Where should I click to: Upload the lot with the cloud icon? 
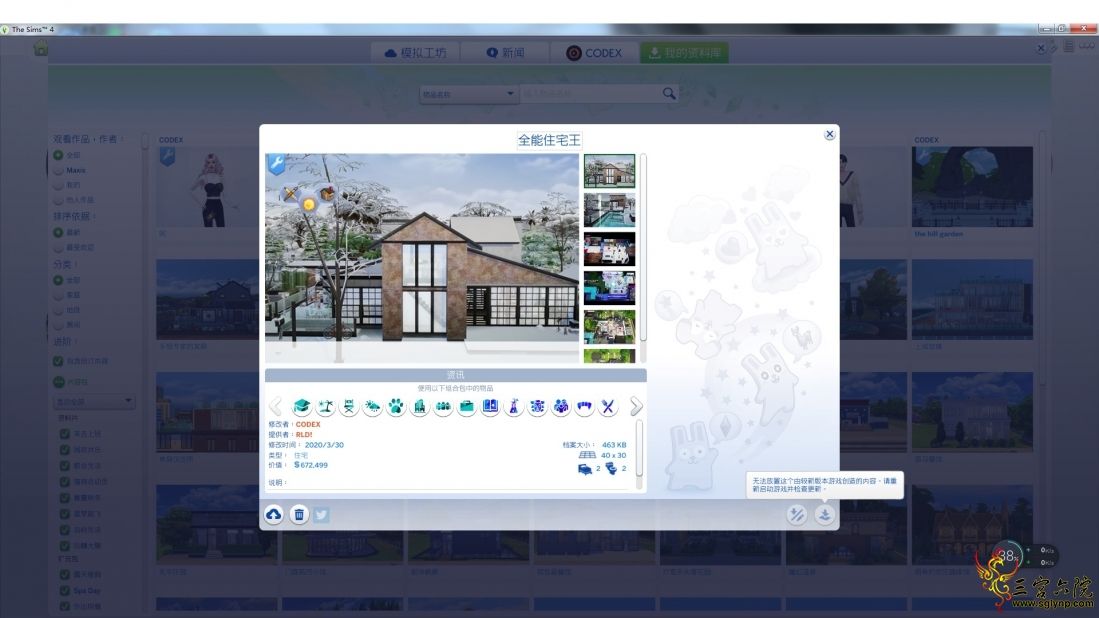coord(274,515)
